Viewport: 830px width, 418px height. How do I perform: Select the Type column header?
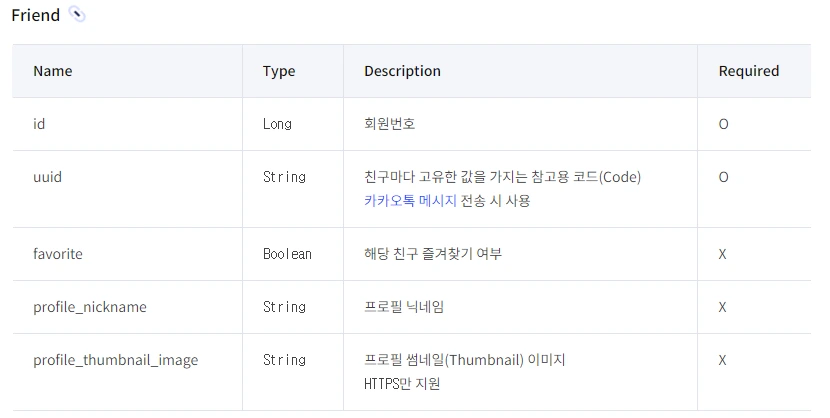tap(279, 71)
